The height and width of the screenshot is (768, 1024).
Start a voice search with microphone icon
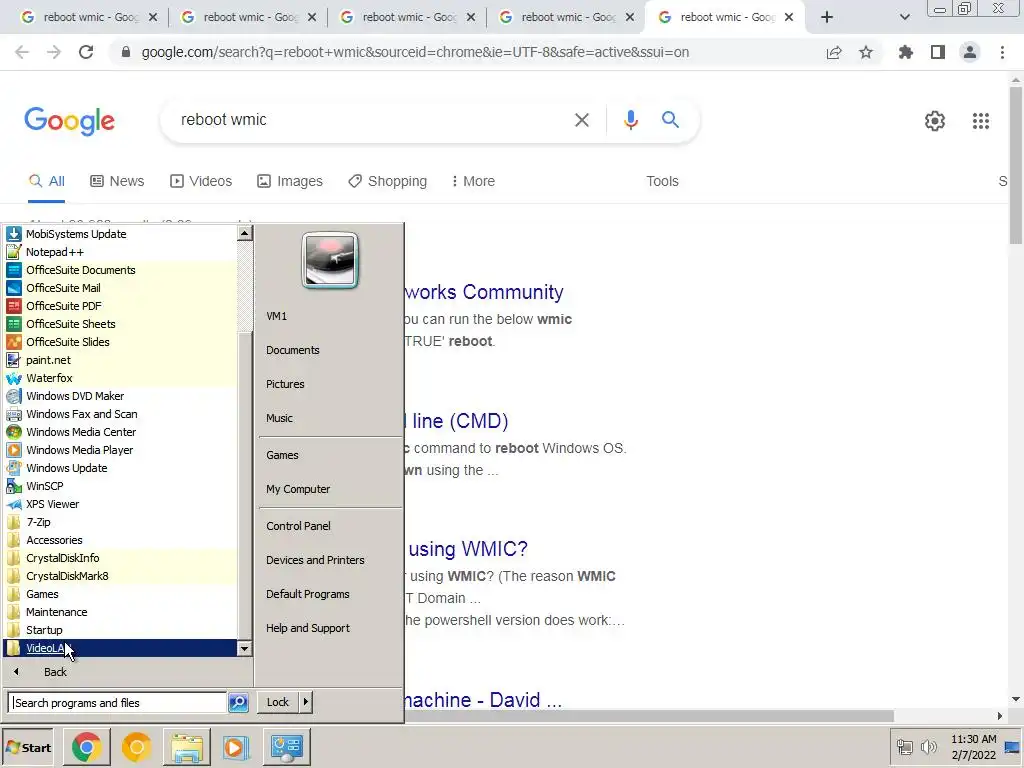[630, 120]
